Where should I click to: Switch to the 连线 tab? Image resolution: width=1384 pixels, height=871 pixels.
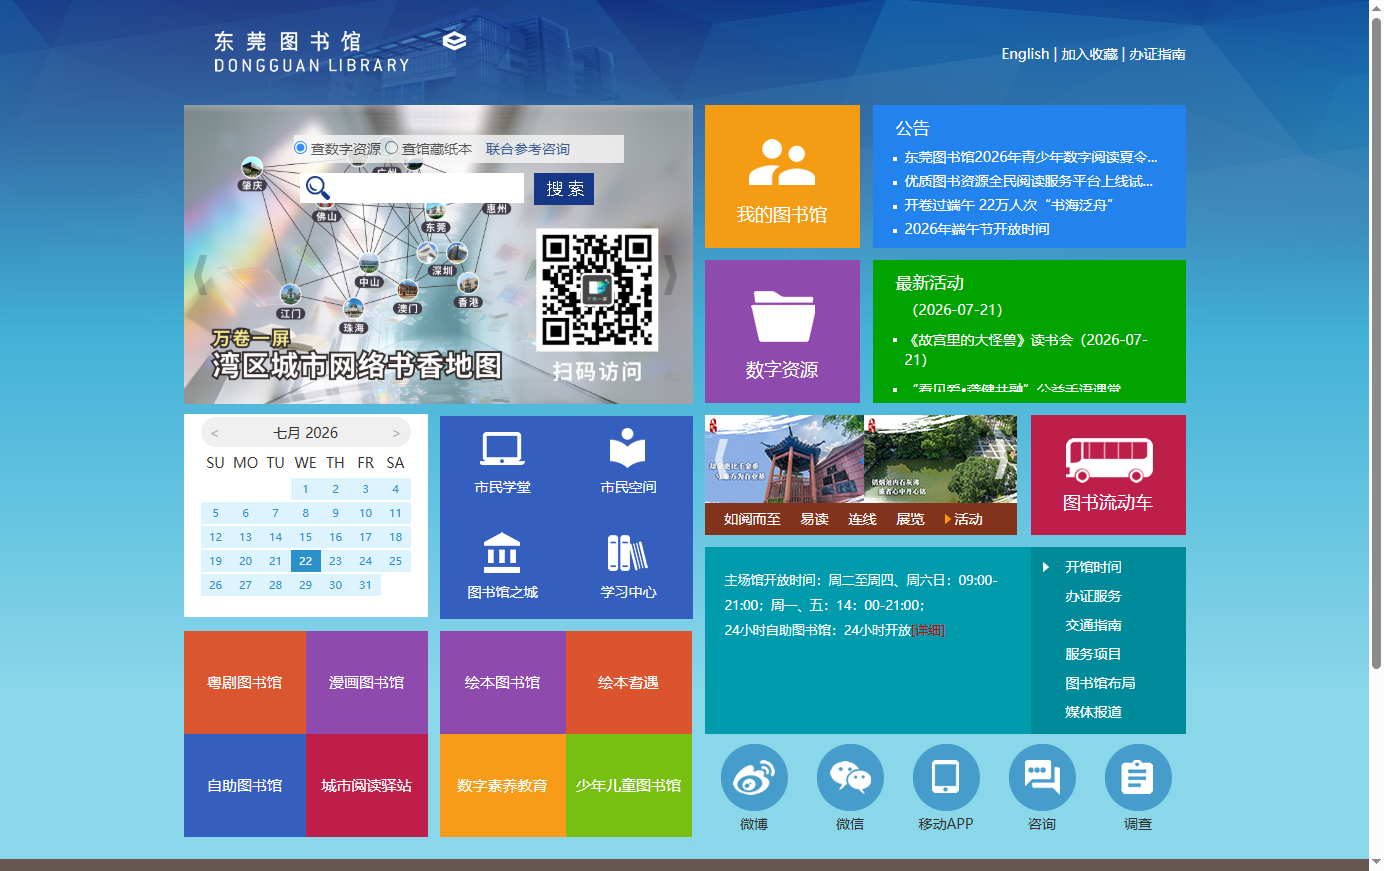(x=862, y=519)
